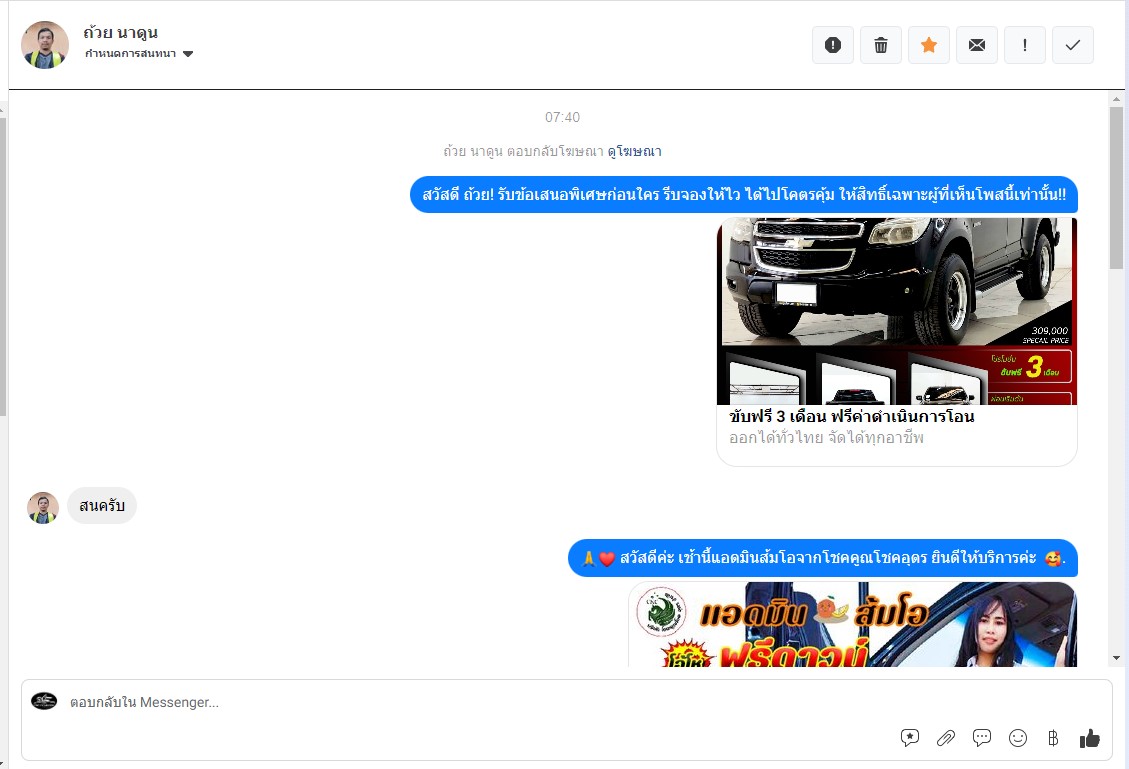The width and height of the screenshot is (1129, 769).
Task: Mark conversation as spam icon
Action: point(832,45)
